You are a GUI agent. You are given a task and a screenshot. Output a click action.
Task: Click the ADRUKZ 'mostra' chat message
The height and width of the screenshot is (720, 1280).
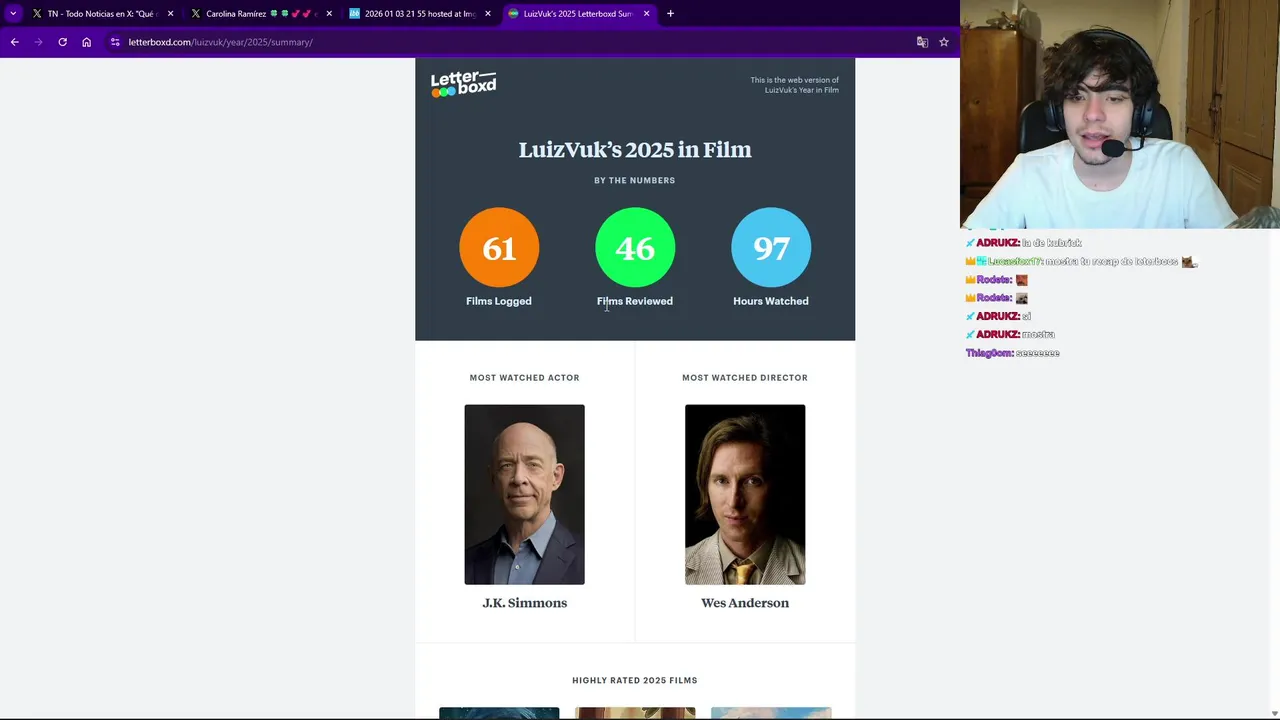tap(1010, 335)
